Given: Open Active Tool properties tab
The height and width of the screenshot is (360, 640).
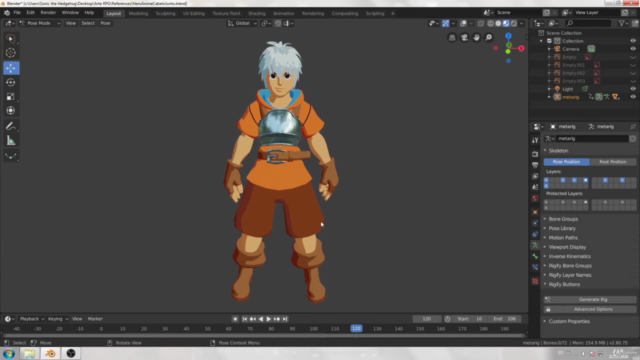Looking at the screenshot, I should point(535,140).
